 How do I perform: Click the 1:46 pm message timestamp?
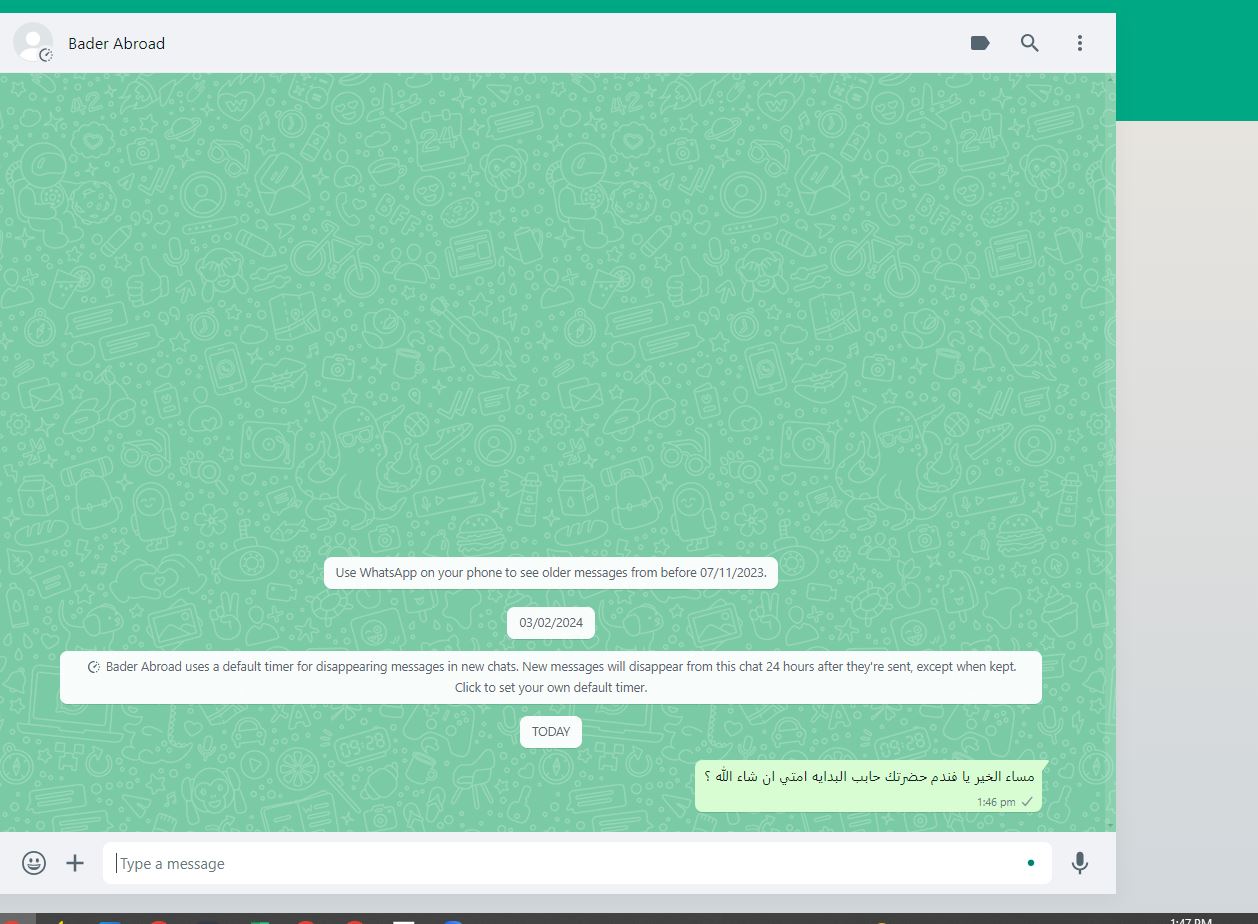coord(996,802)
